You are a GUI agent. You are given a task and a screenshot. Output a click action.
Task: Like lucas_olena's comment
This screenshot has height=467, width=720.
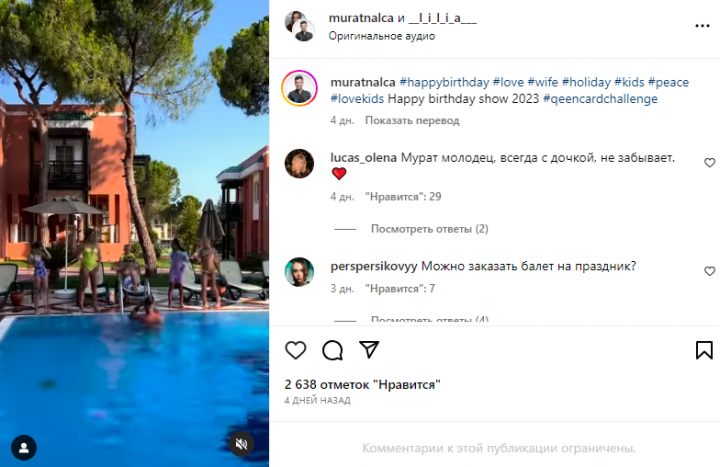click(x=709, y=163)
